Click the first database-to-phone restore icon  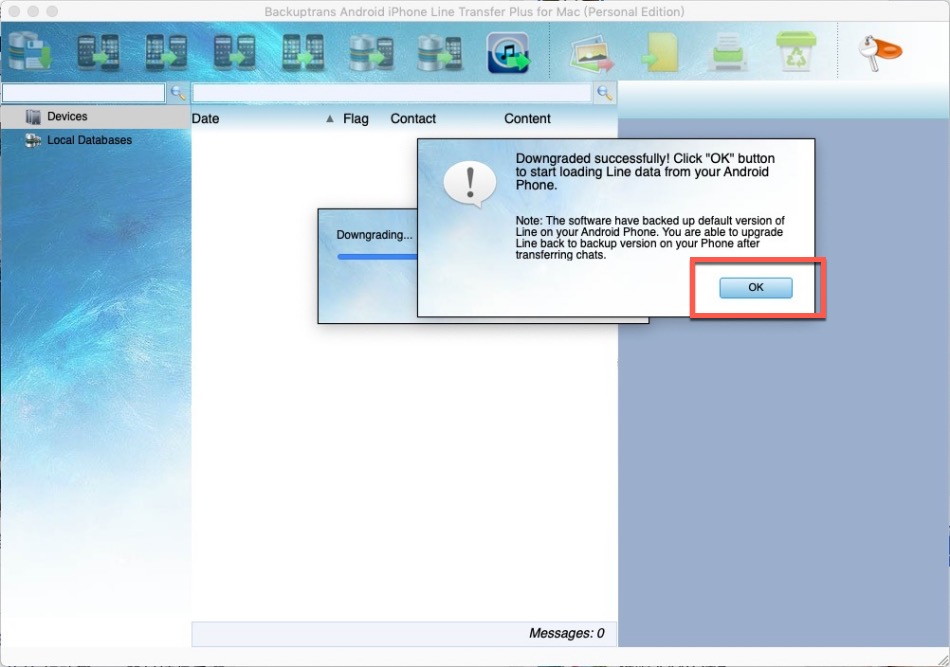371,52
